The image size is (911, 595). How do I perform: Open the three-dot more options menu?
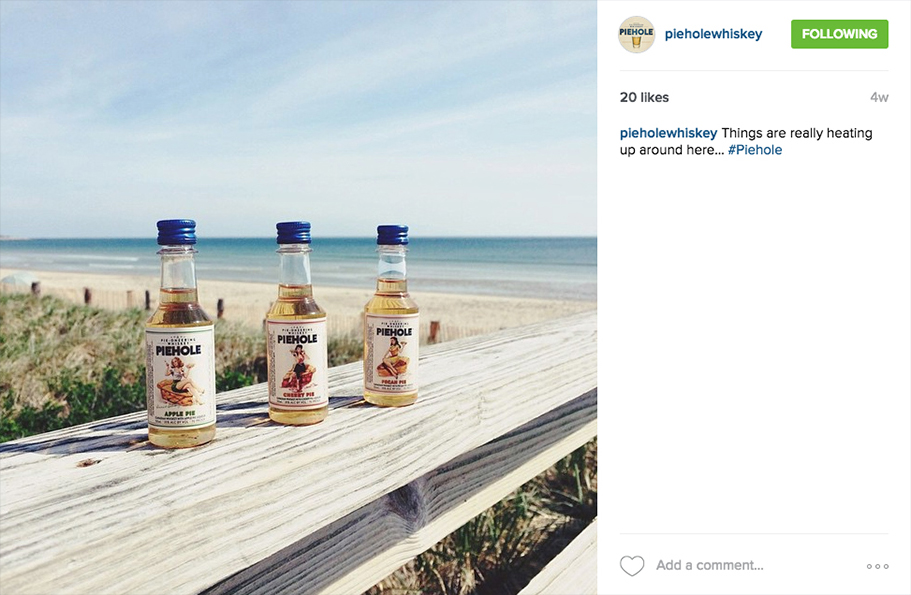[x=877, y=566]
